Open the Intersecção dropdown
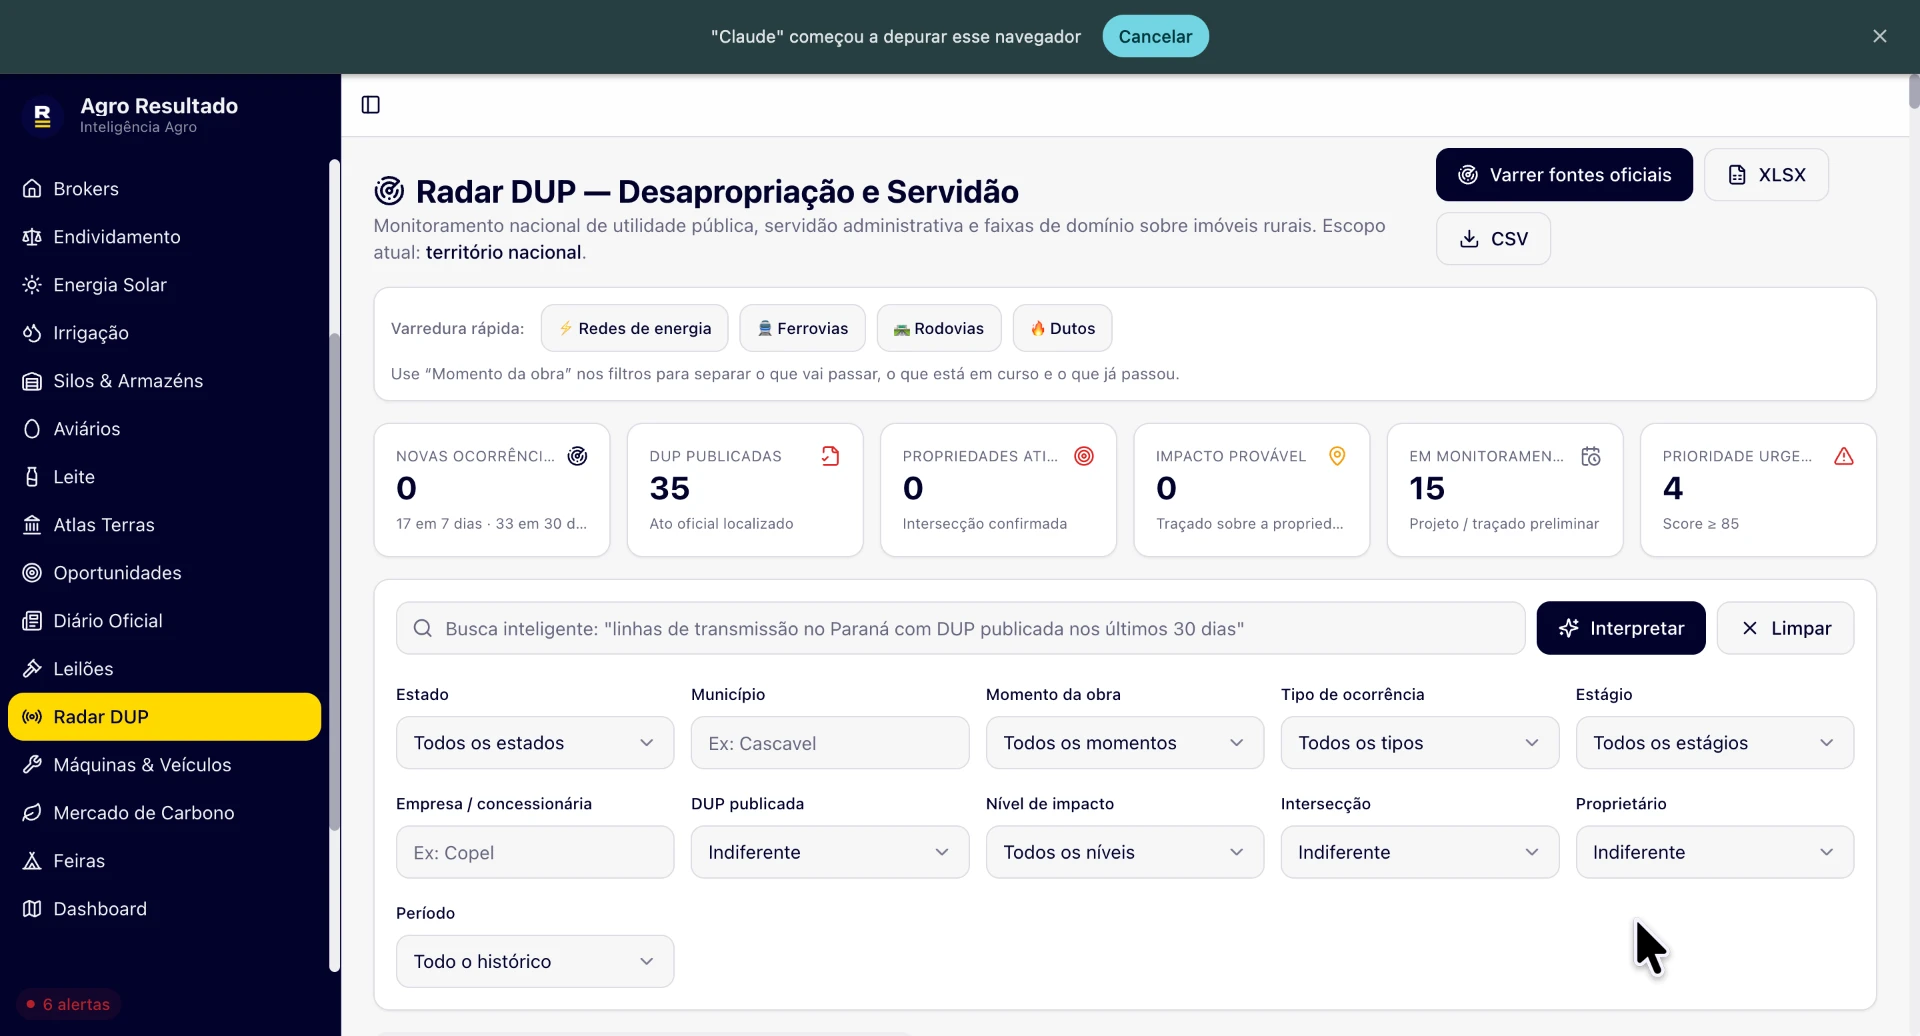The height and width of the screenshot is (1036, 1920). tap(1420, 852)
